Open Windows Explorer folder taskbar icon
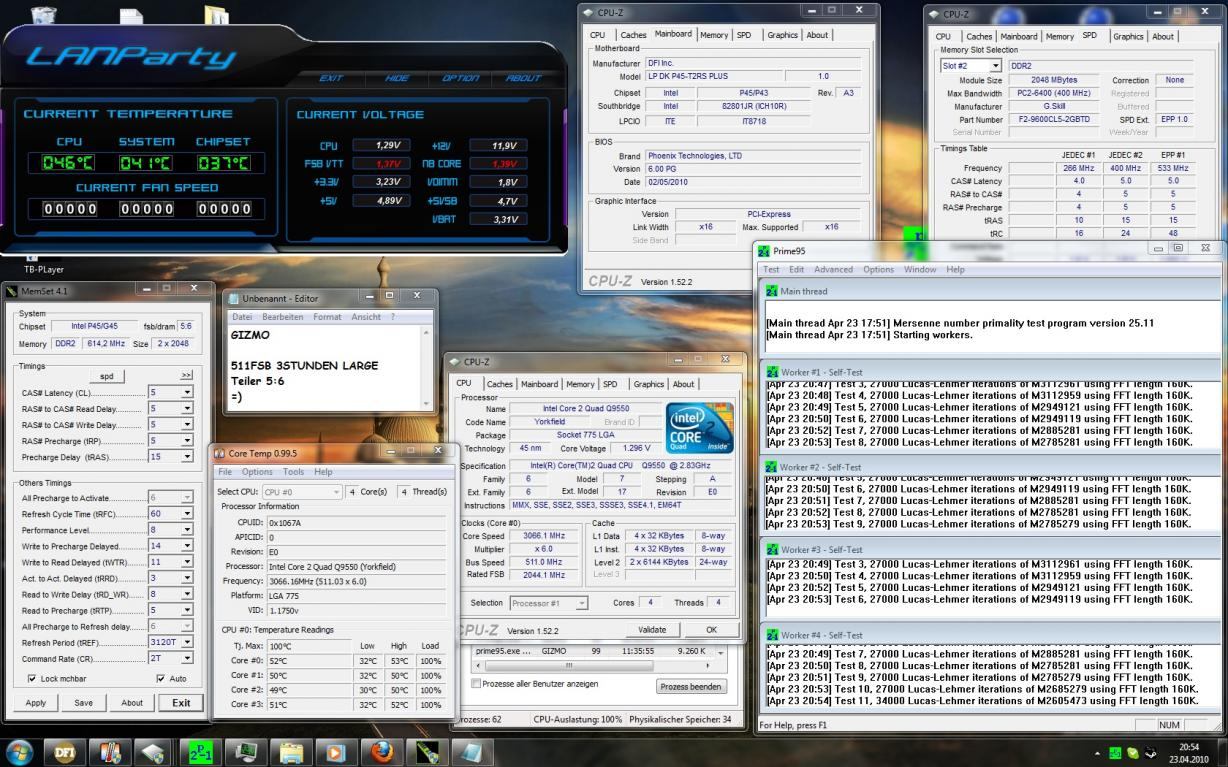Viewport: 1228px width, 767px height. (x=291, y=751)
